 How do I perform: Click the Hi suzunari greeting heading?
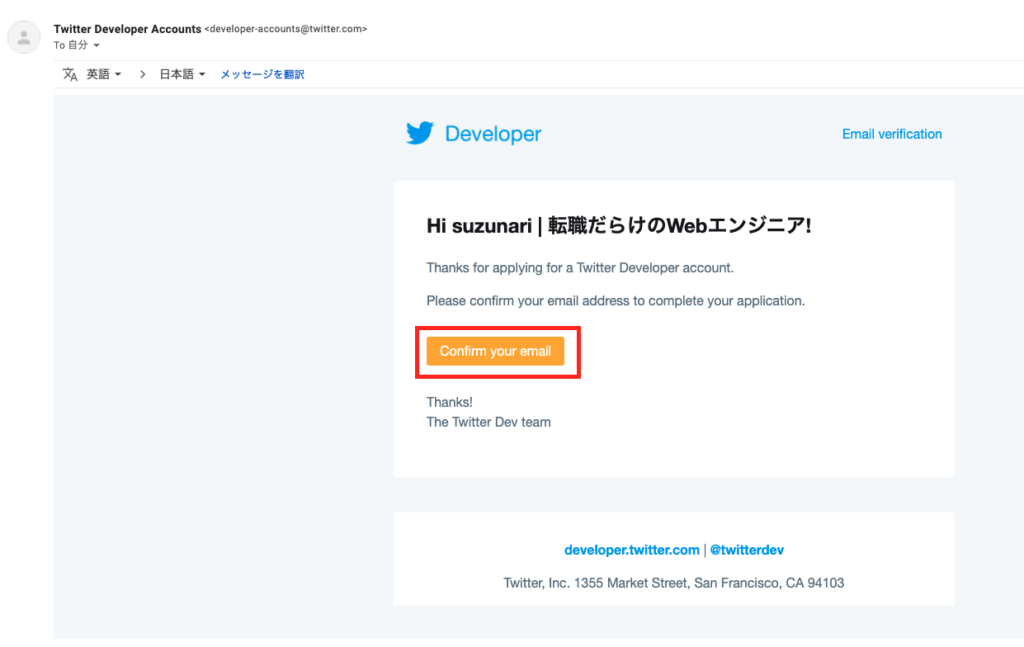618,226
